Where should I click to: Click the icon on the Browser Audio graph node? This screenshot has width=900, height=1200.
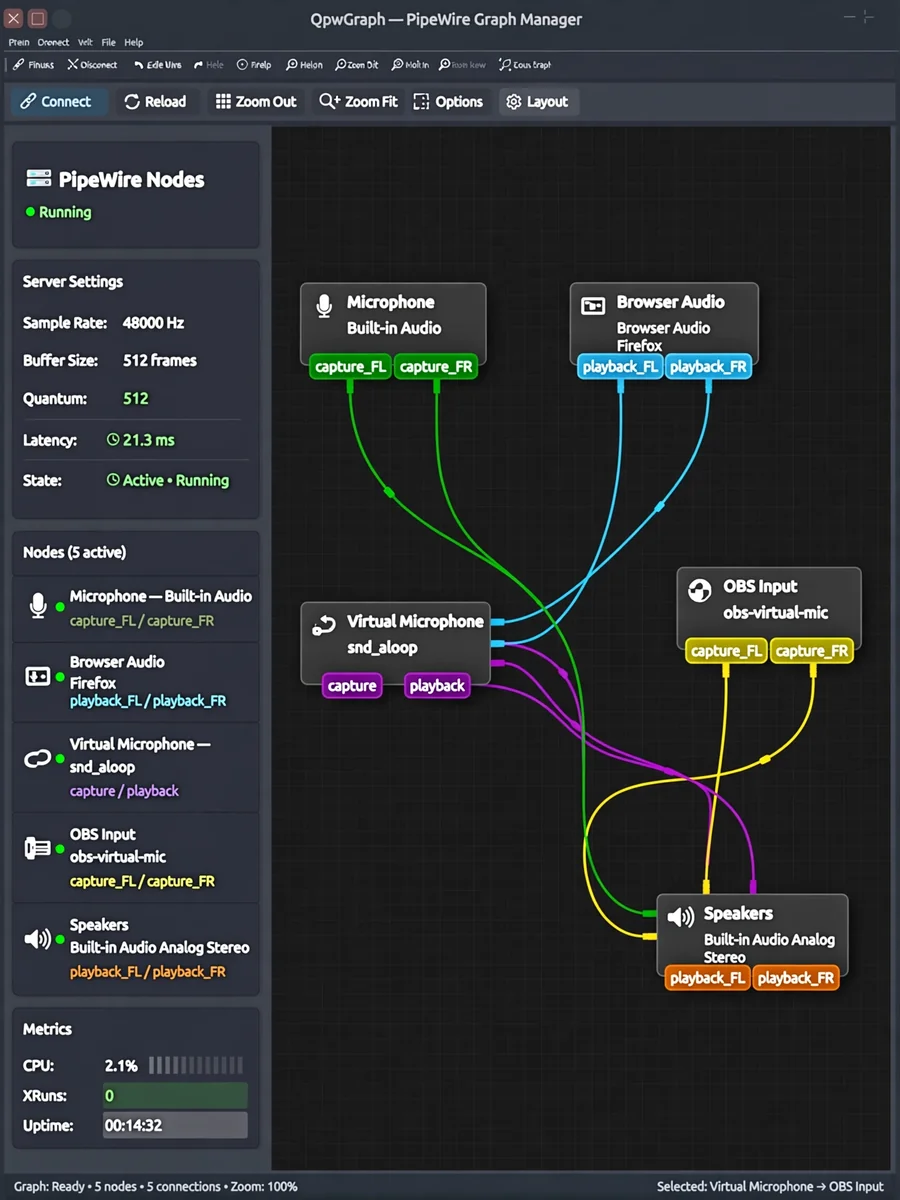tap(593, 306)
